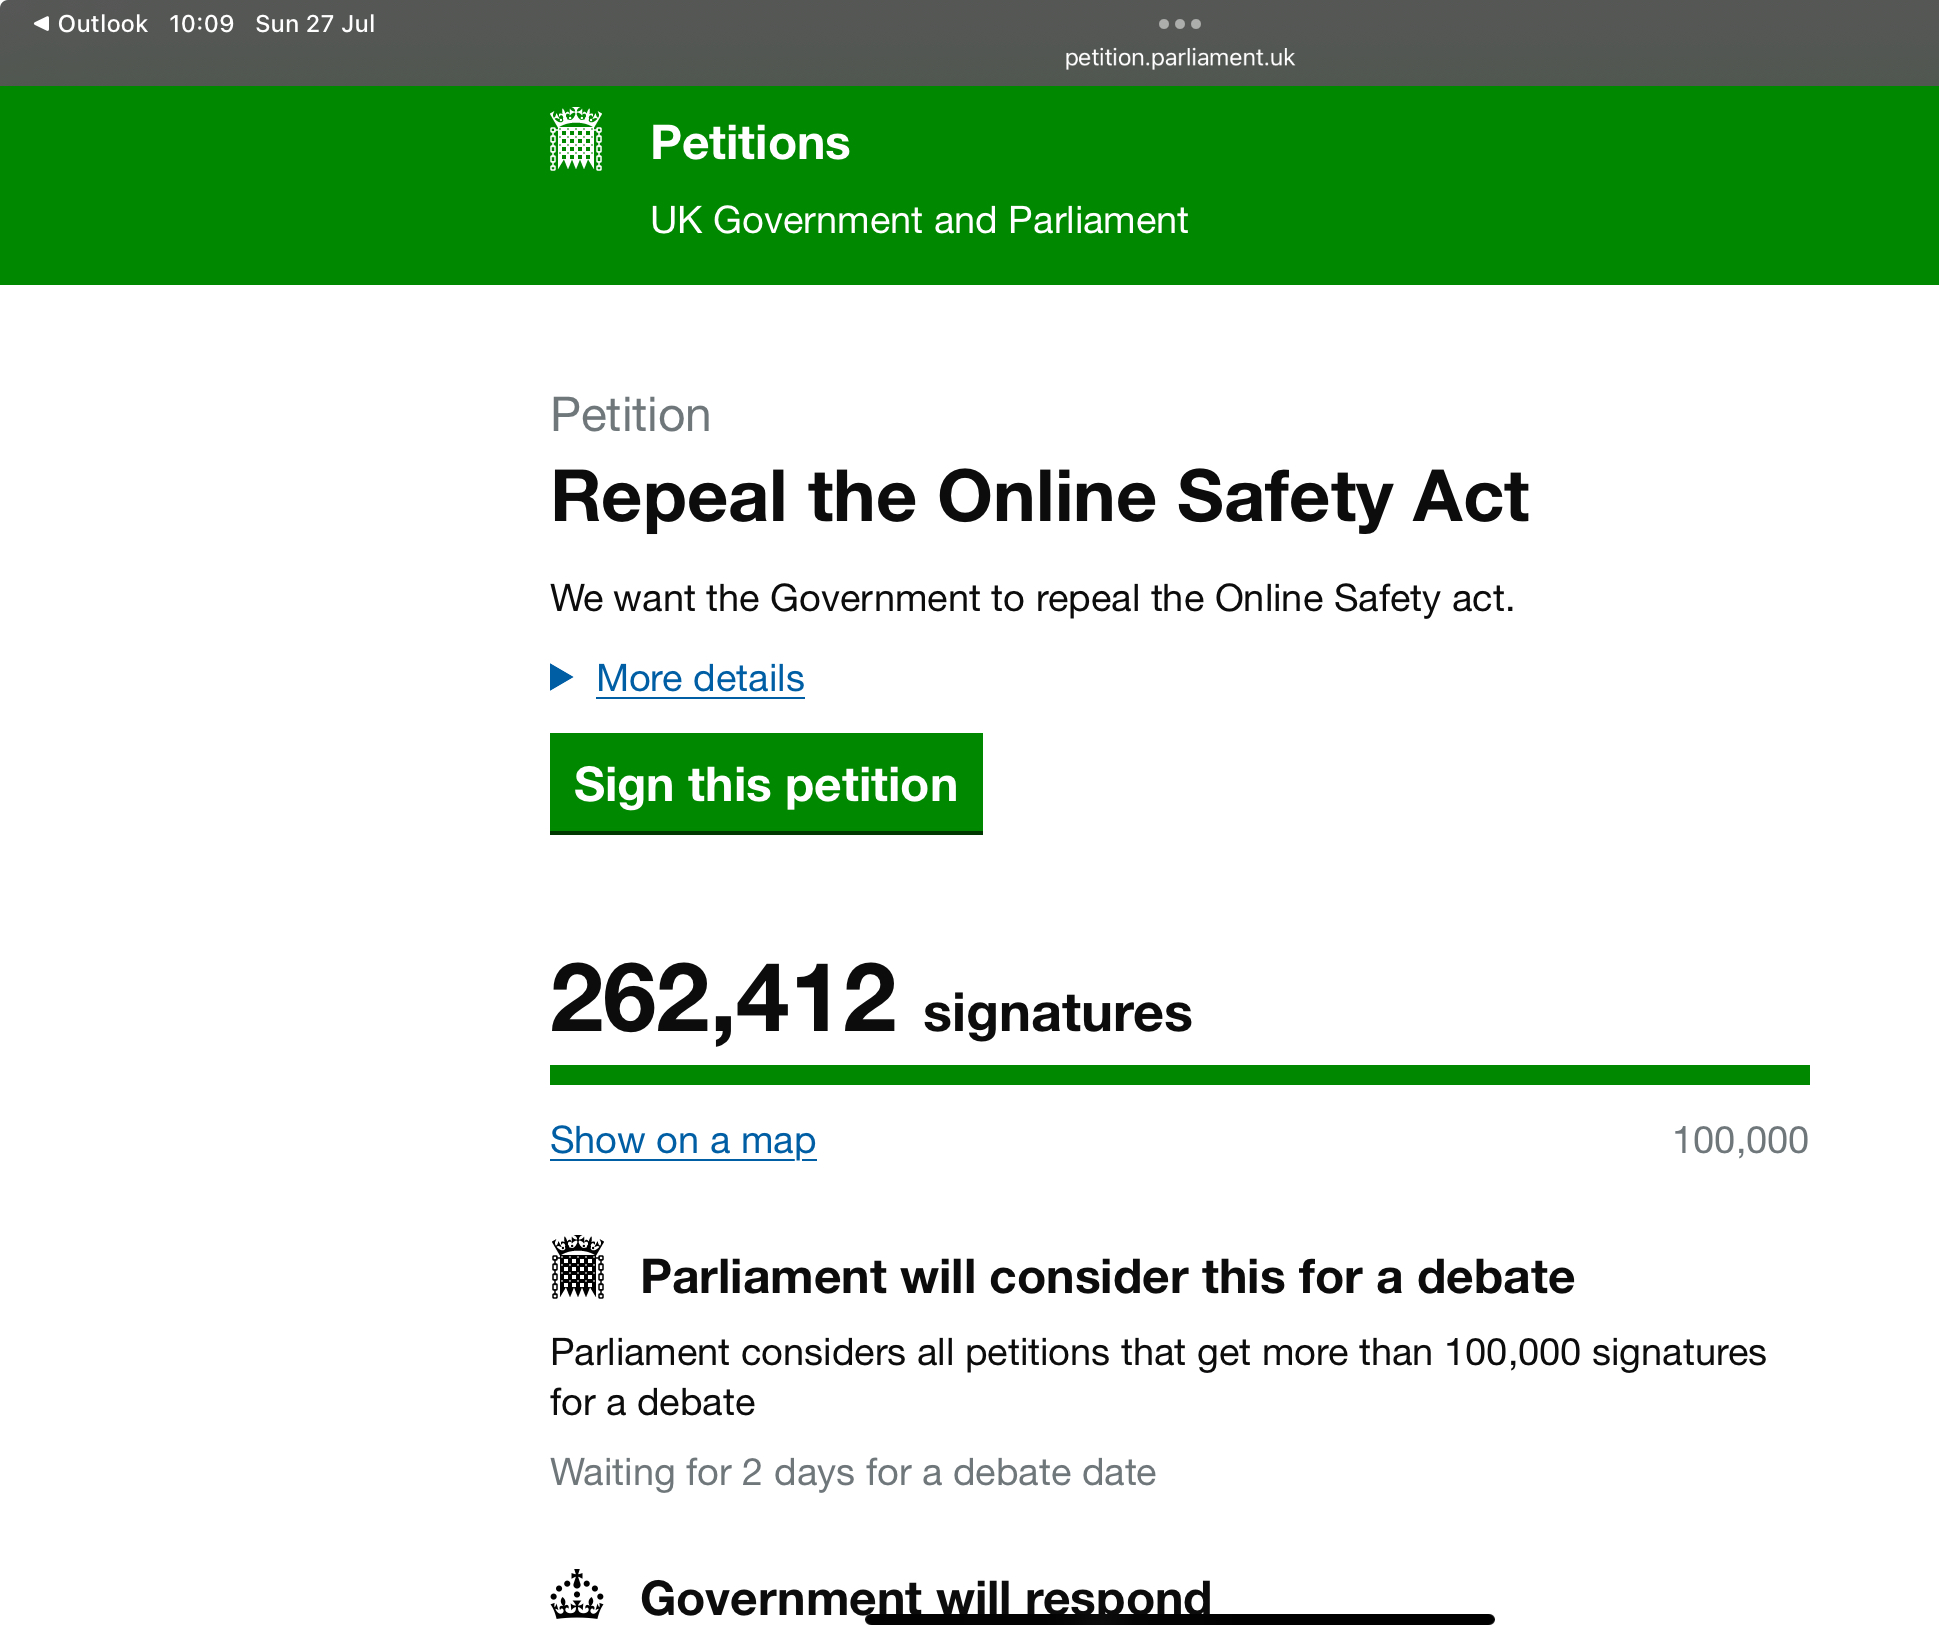
Task: Click the portcullis icon beside the debate heading
Action: [578, 1267]
